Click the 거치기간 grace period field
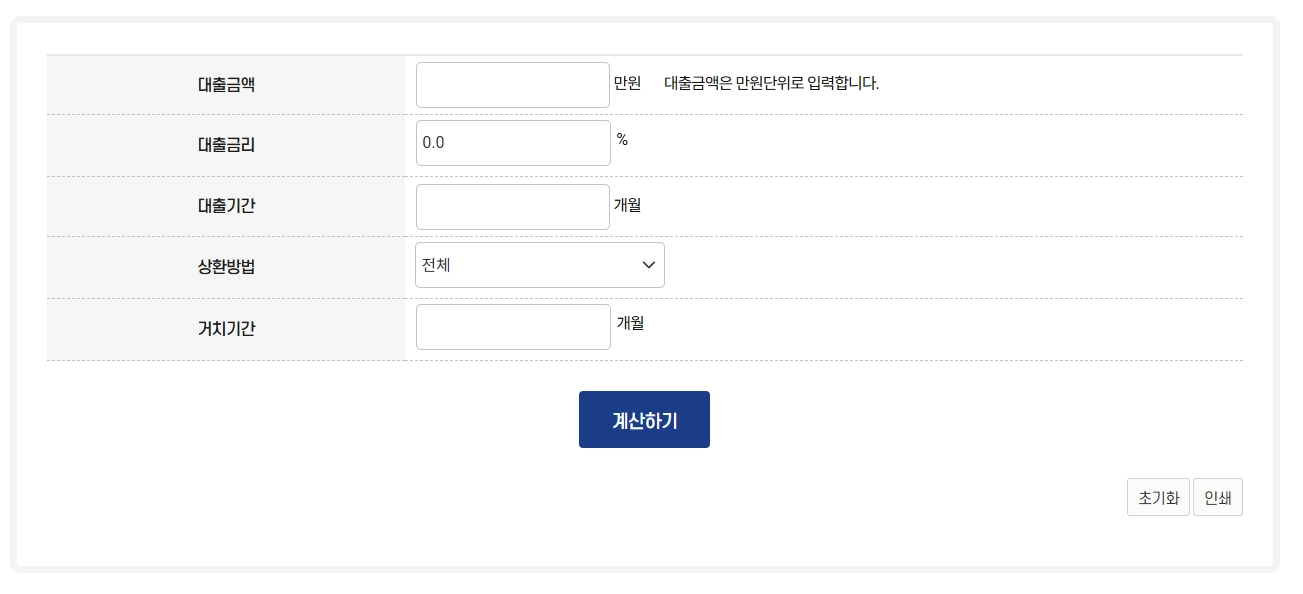Viewport: 1303px width, 594px height. [x=512, y=326]
